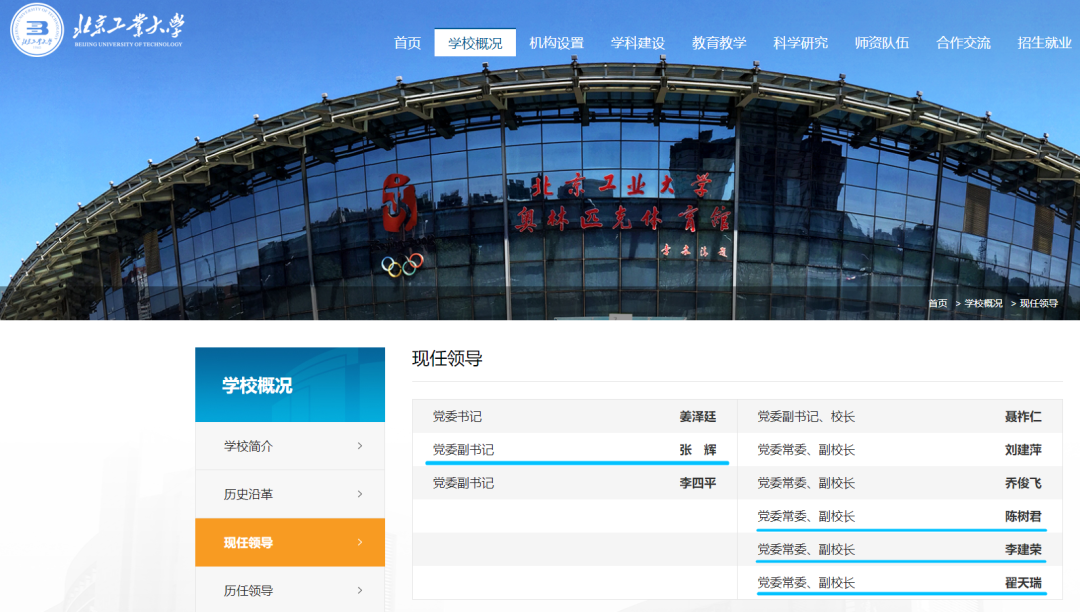Click the chevron beside 历任领导
1080x612 pixels.
tap(360, 591)
